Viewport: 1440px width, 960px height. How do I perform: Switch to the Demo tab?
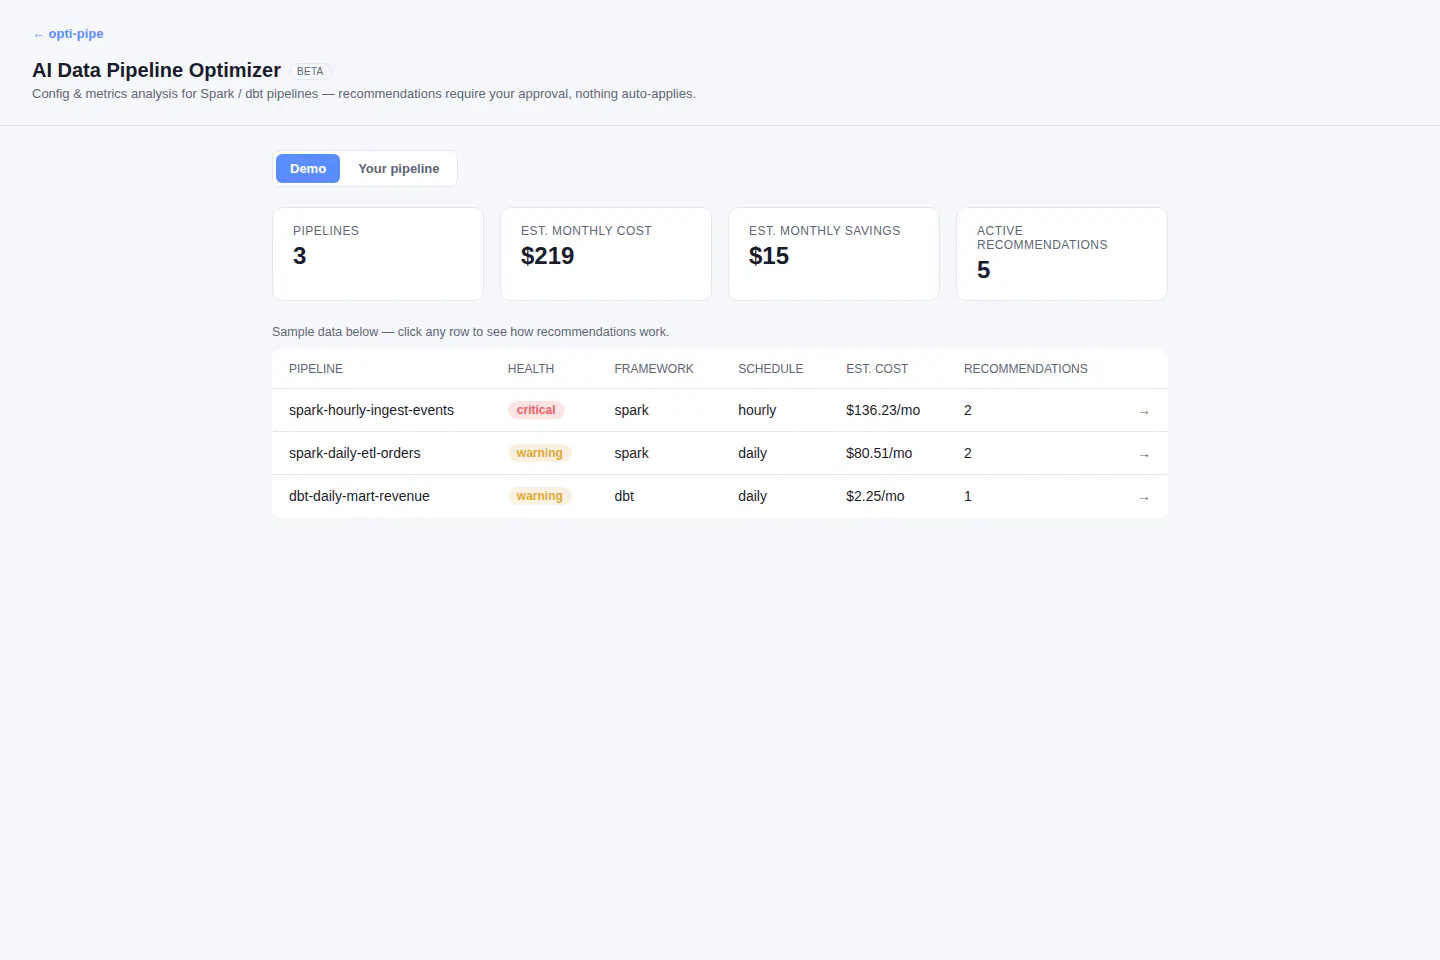tap(308, 169)
